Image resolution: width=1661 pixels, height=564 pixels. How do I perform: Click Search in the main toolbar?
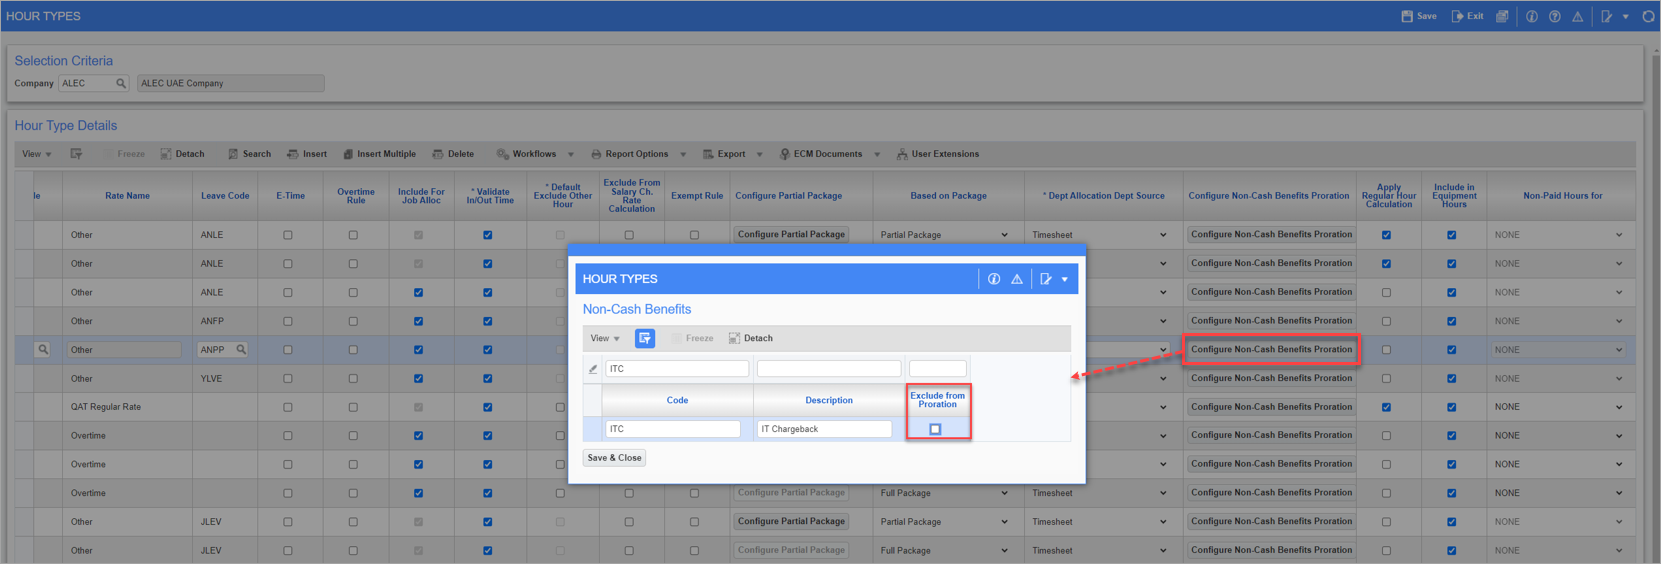click(249, 154)
